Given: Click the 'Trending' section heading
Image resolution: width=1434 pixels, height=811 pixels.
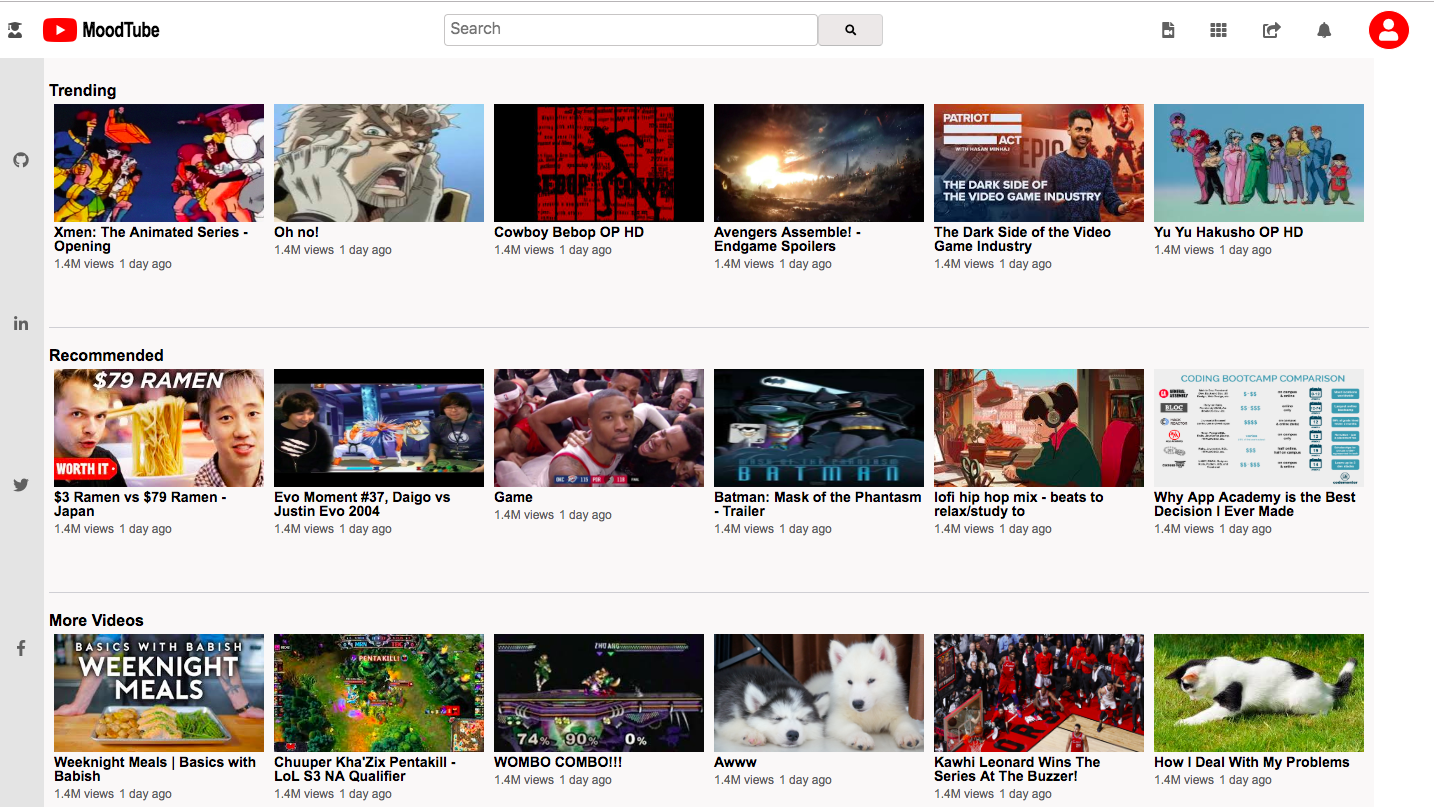Looking at the screenshot, I should click(83, 90).
